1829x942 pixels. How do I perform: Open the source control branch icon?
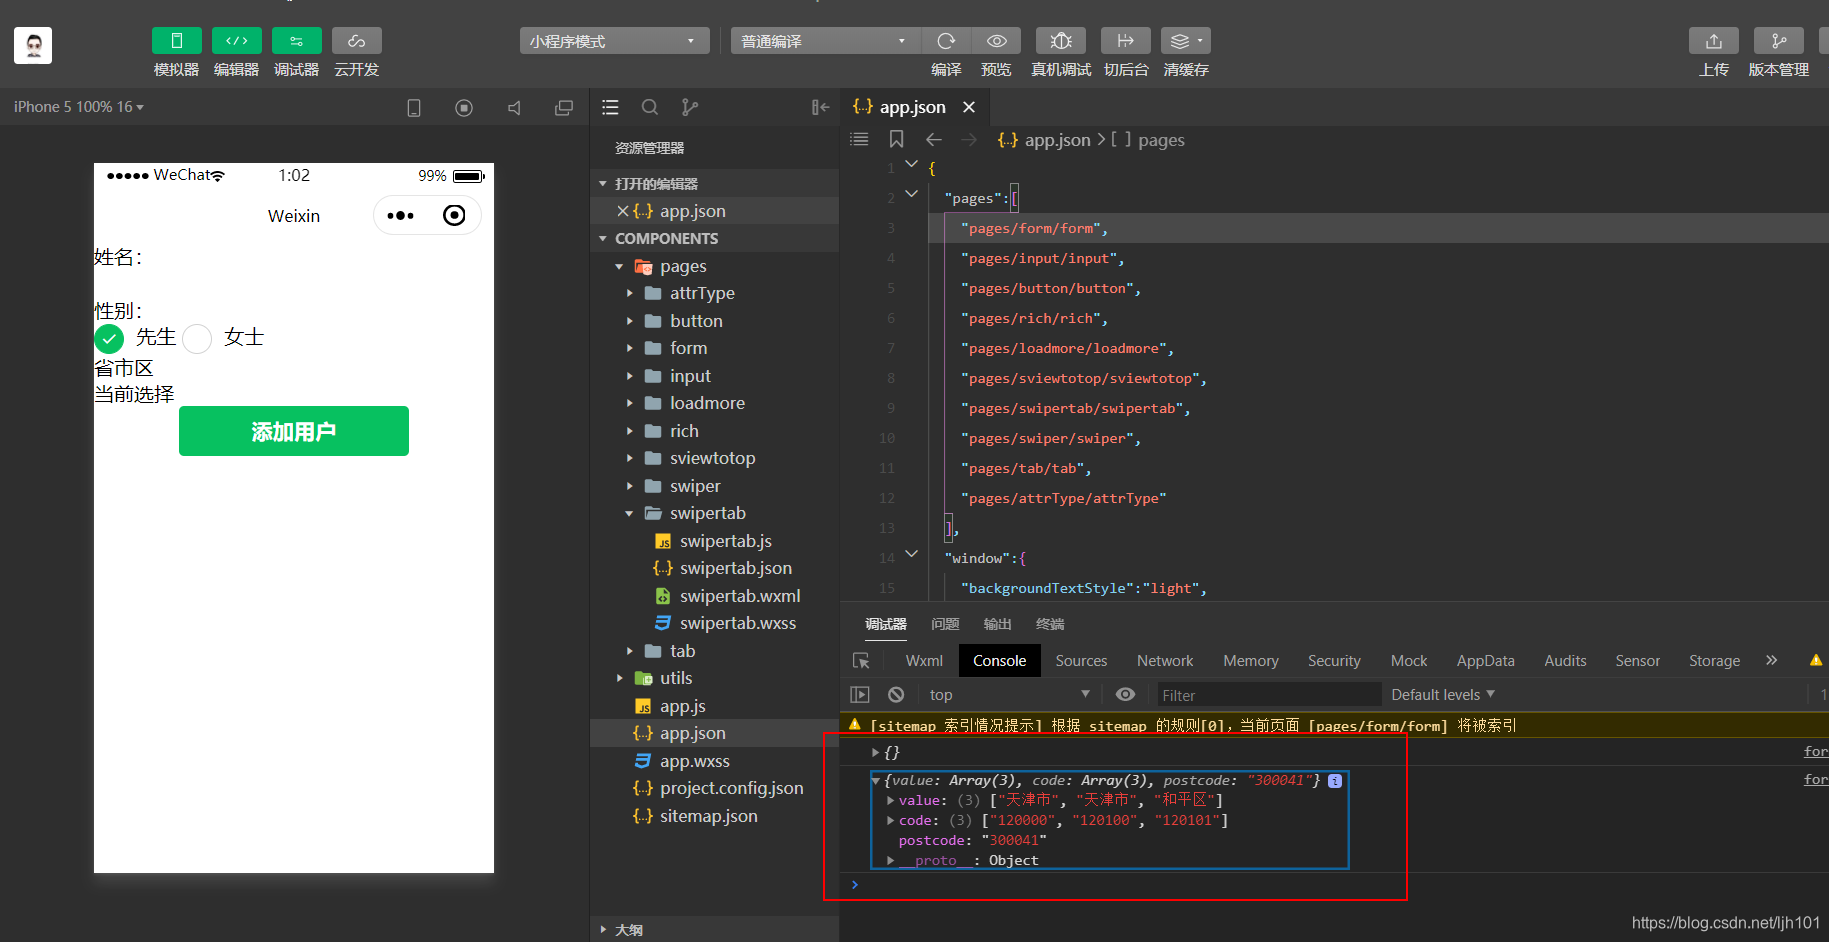click(x=690, y=107)
